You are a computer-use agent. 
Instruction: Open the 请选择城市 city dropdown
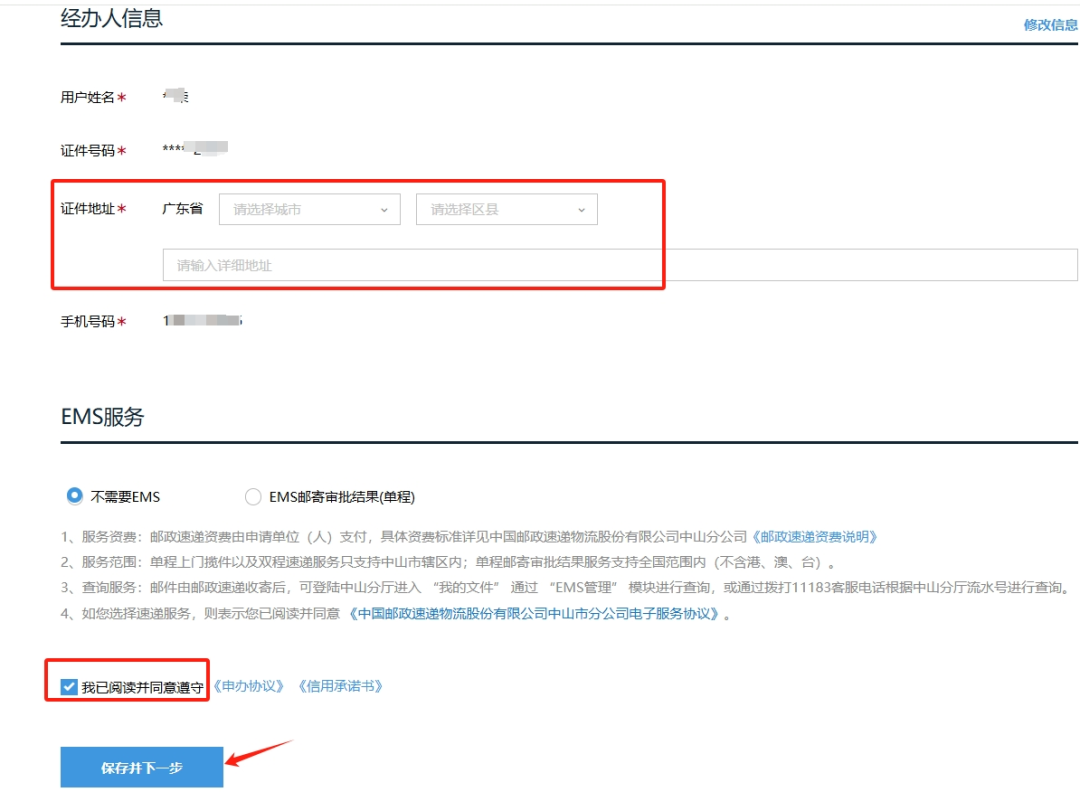(x=300, y=209)
